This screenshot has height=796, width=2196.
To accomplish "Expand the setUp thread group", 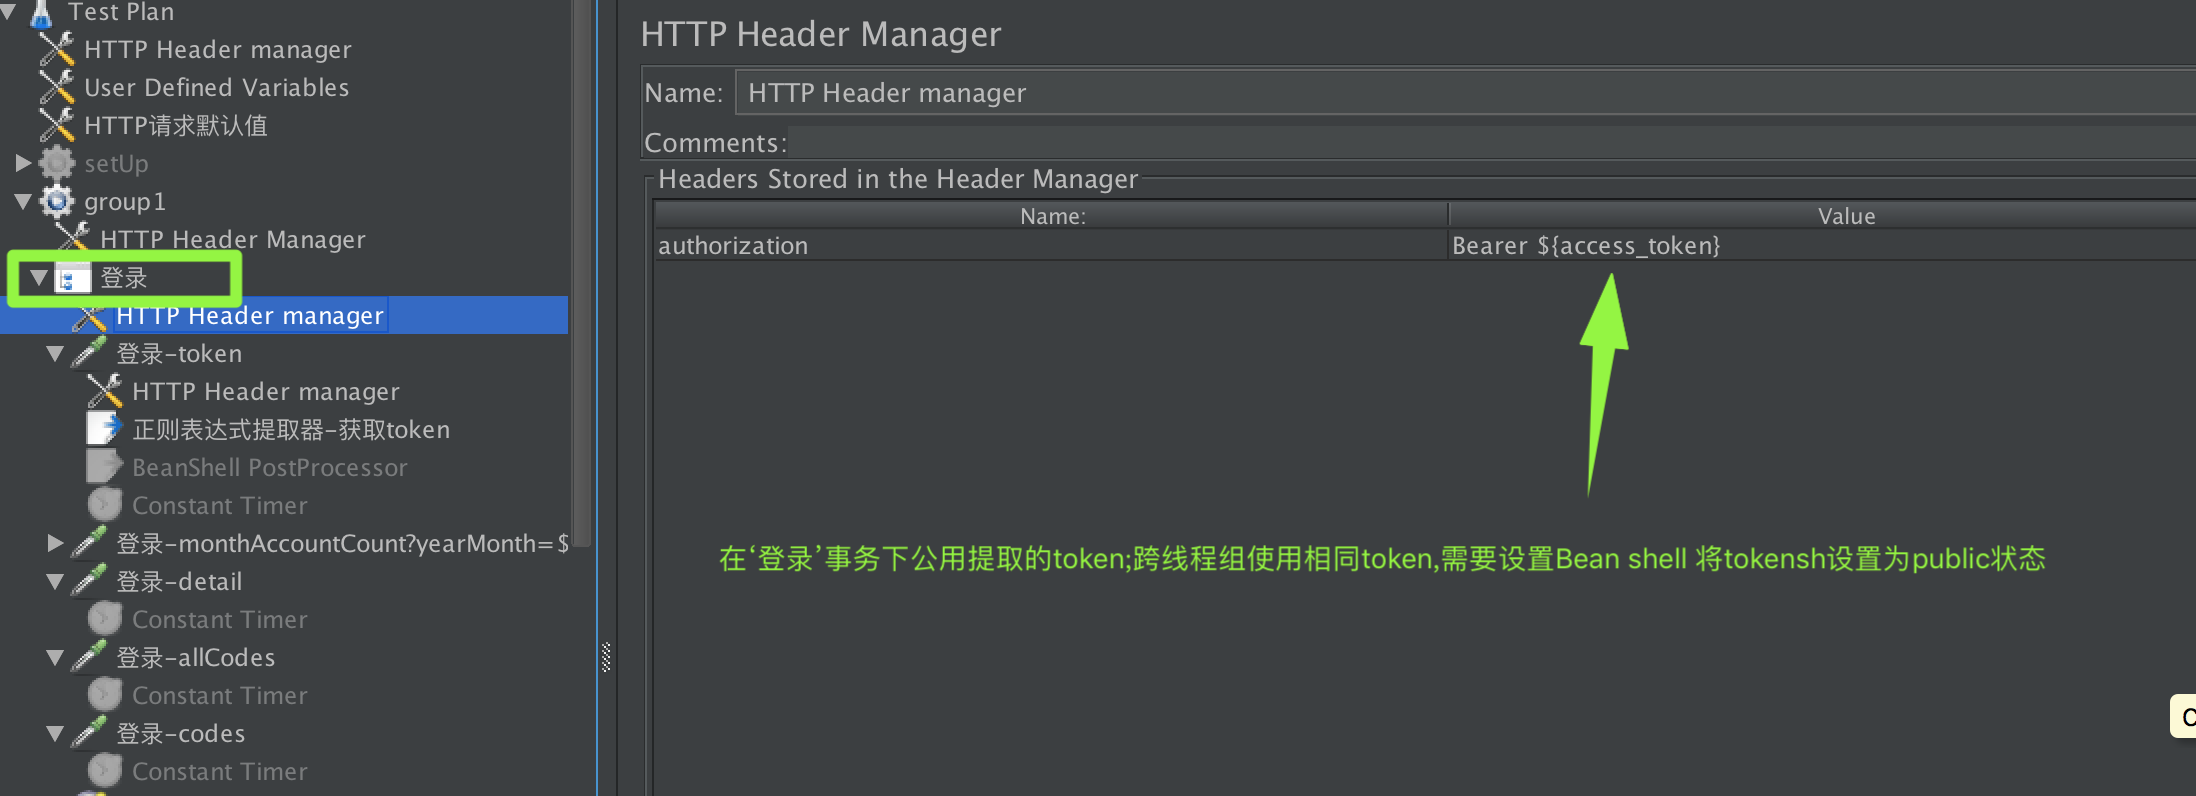I will (x=23, y=162).
